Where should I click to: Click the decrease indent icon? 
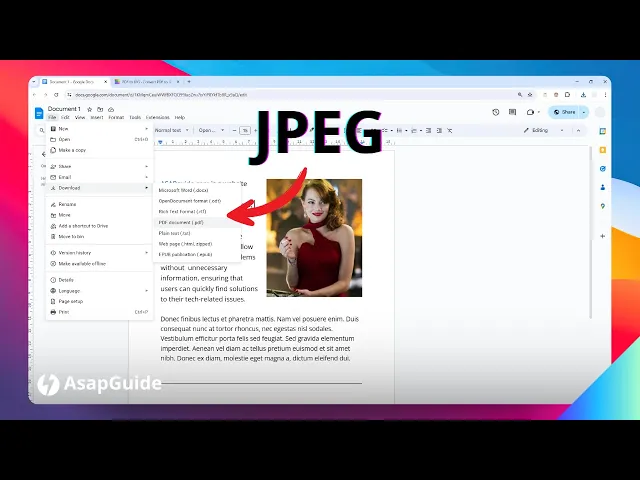point(428,131)
